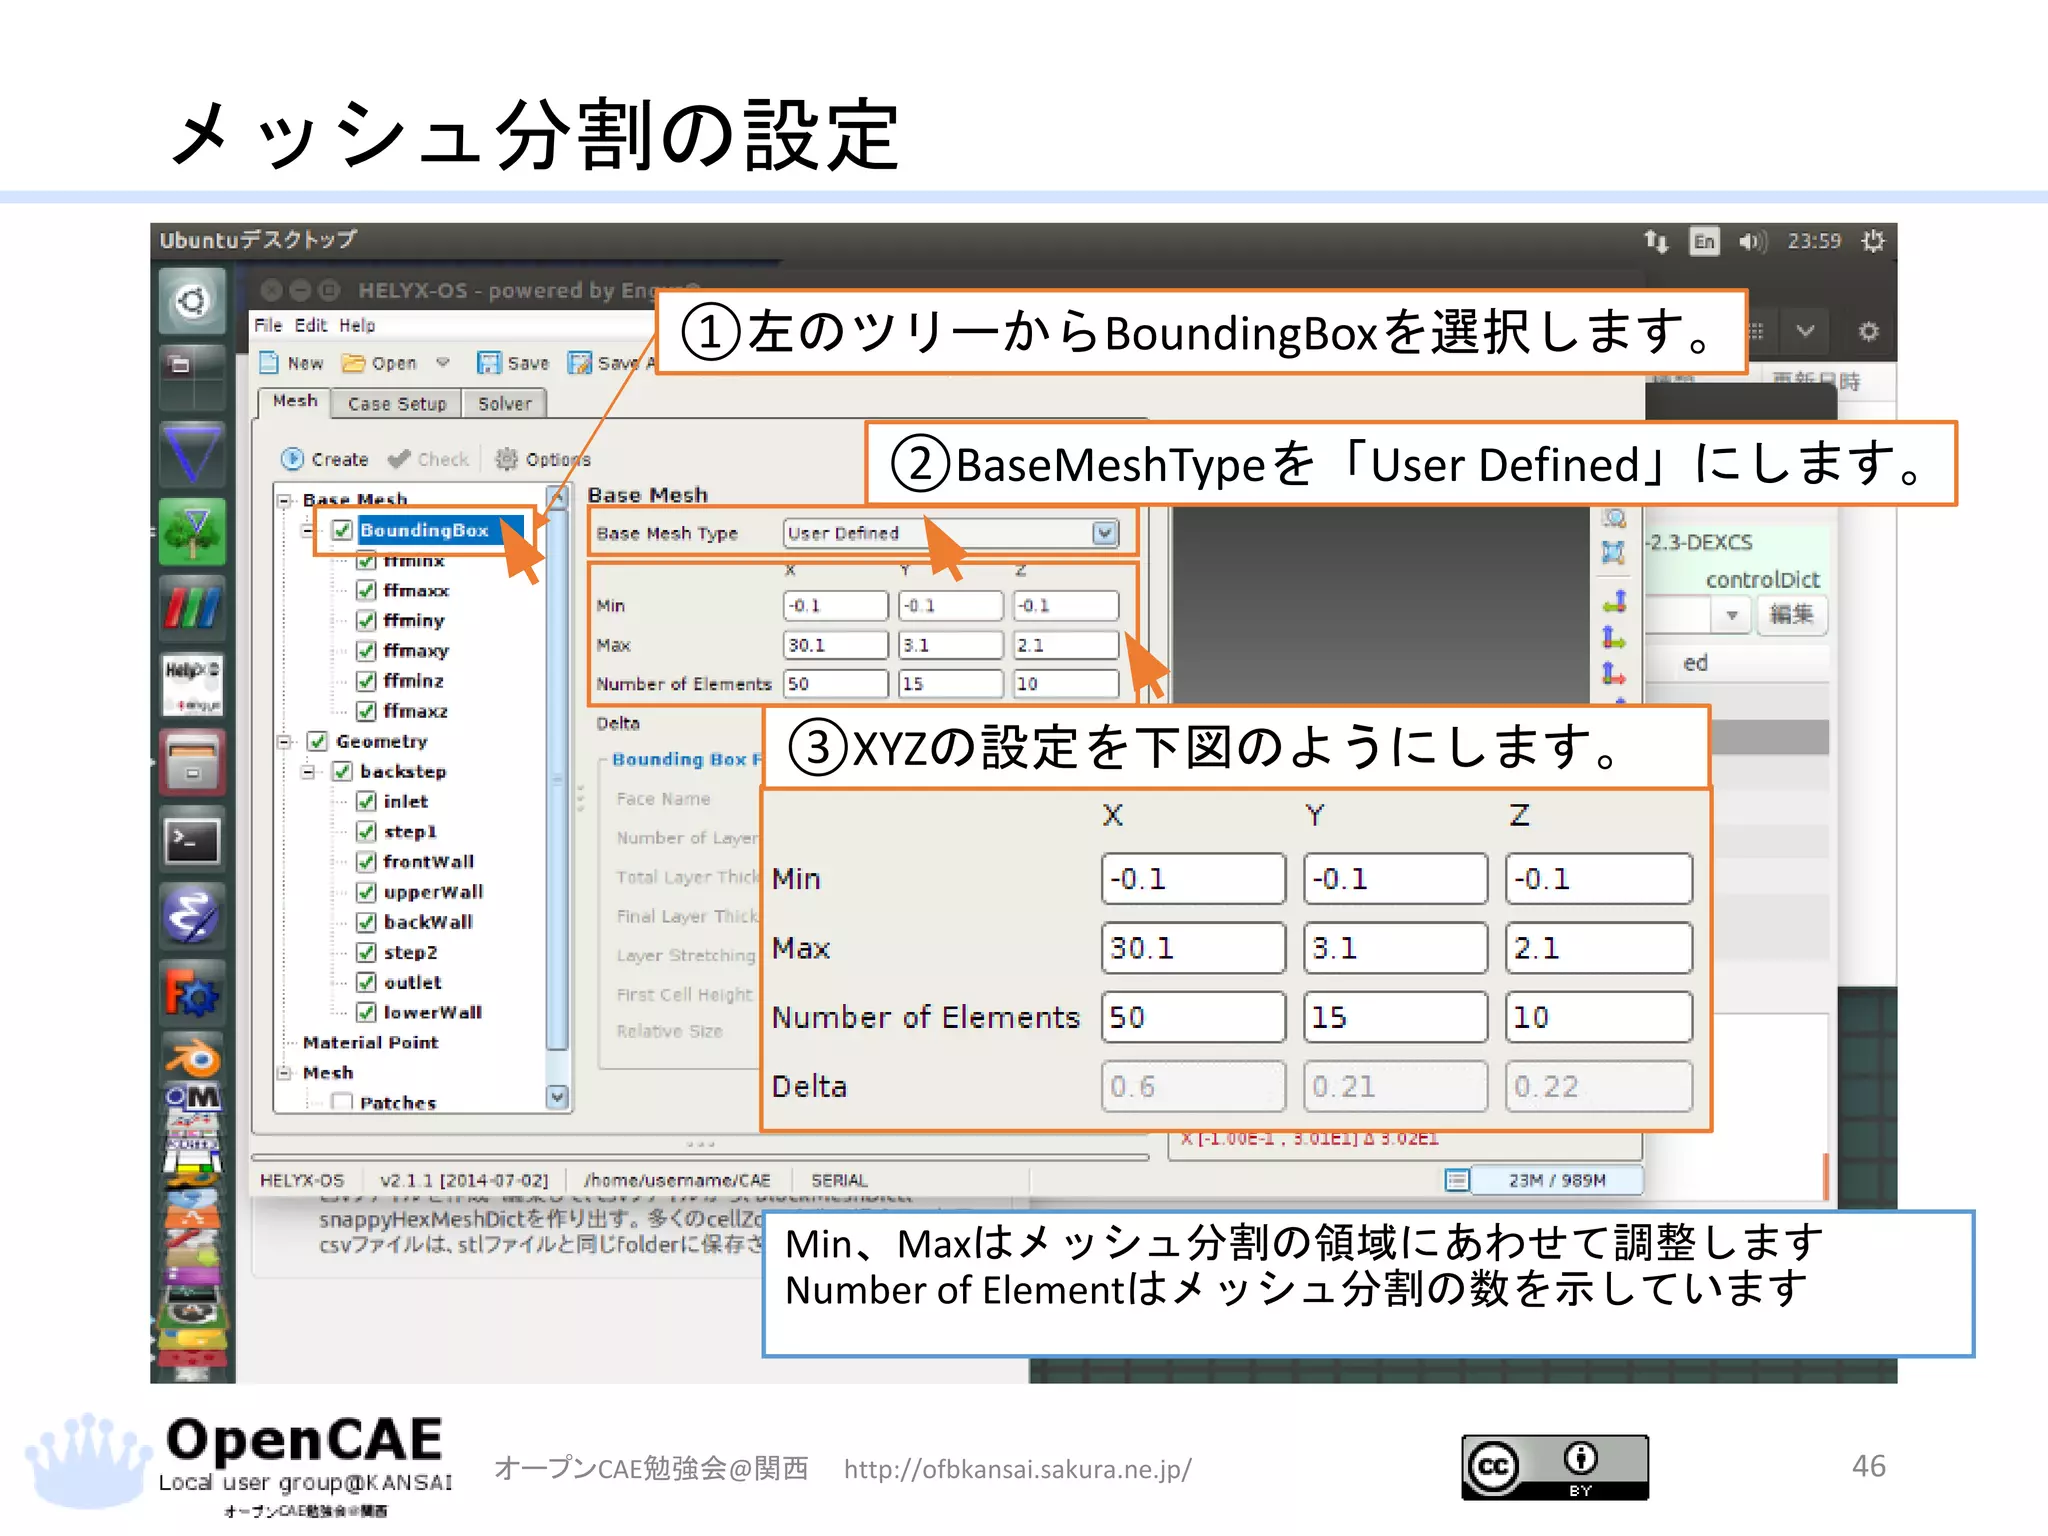Viewport: 2048px width, 1536px height.
Task: Launch ParaView from the launcher
Action: click(192, 607)
